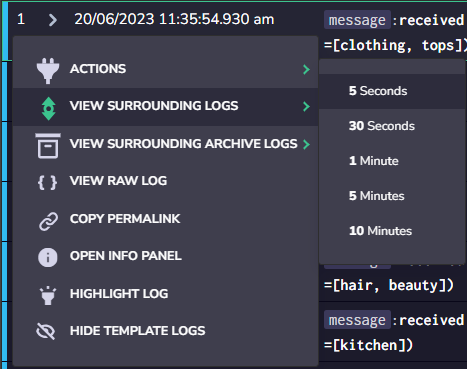Click the =[kitchen]) log text
The image size is (467, 369).
368,345
